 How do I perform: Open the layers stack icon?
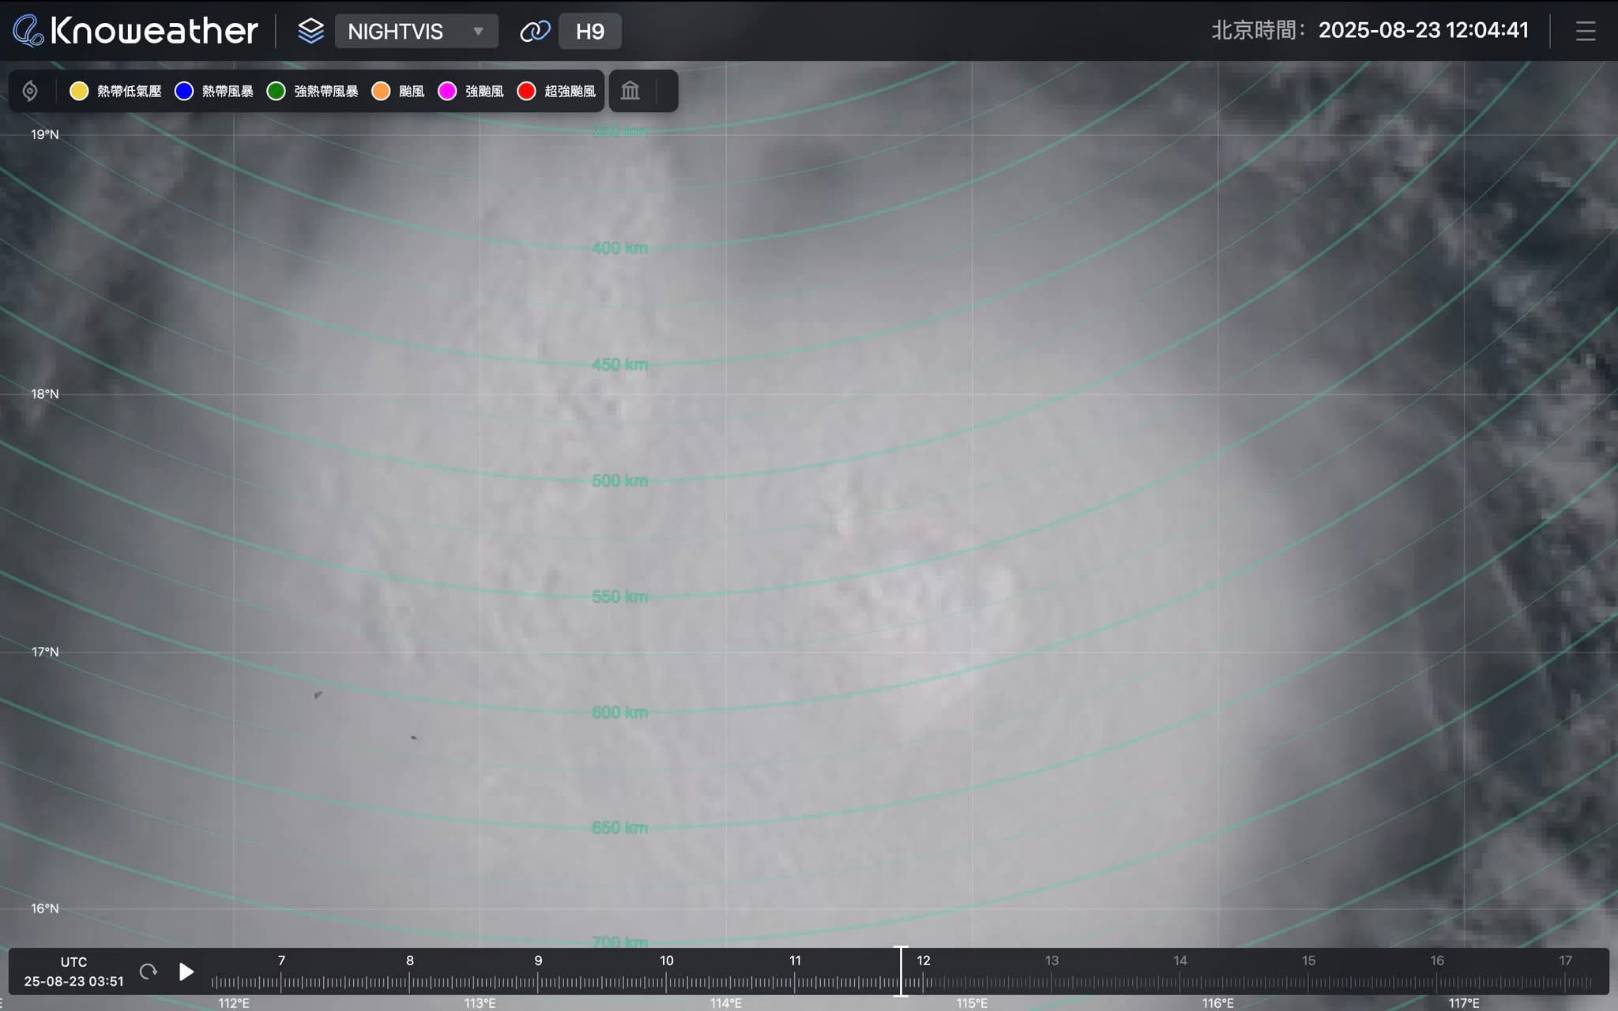(x=310, y=31)
